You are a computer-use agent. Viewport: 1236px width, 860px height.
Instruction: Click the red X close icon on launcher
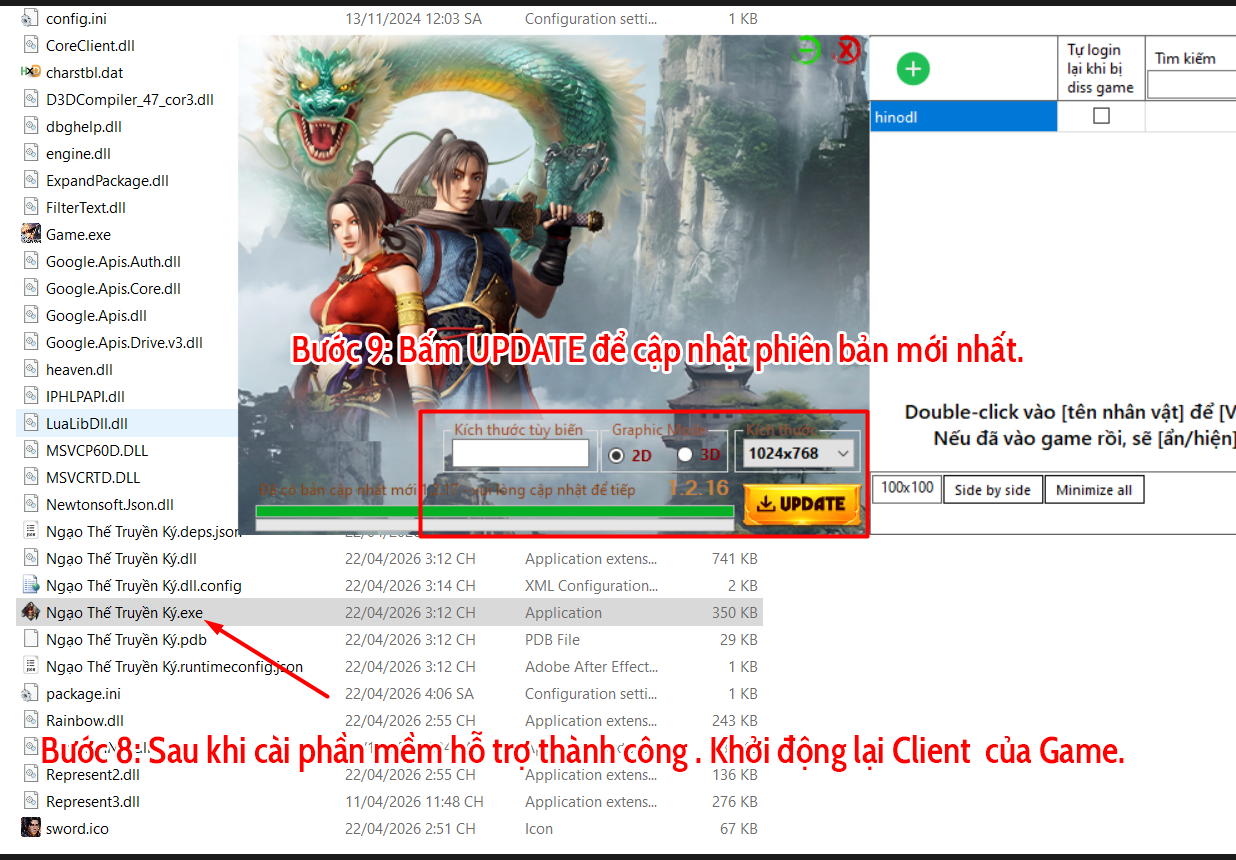coord(847,50)
